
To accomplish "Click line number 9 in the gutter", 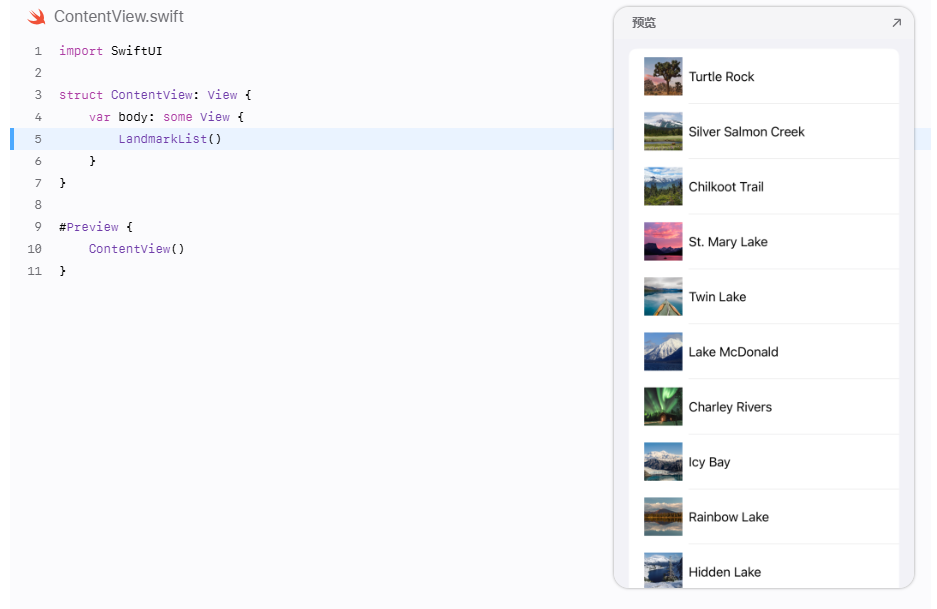I will [38, 227].
